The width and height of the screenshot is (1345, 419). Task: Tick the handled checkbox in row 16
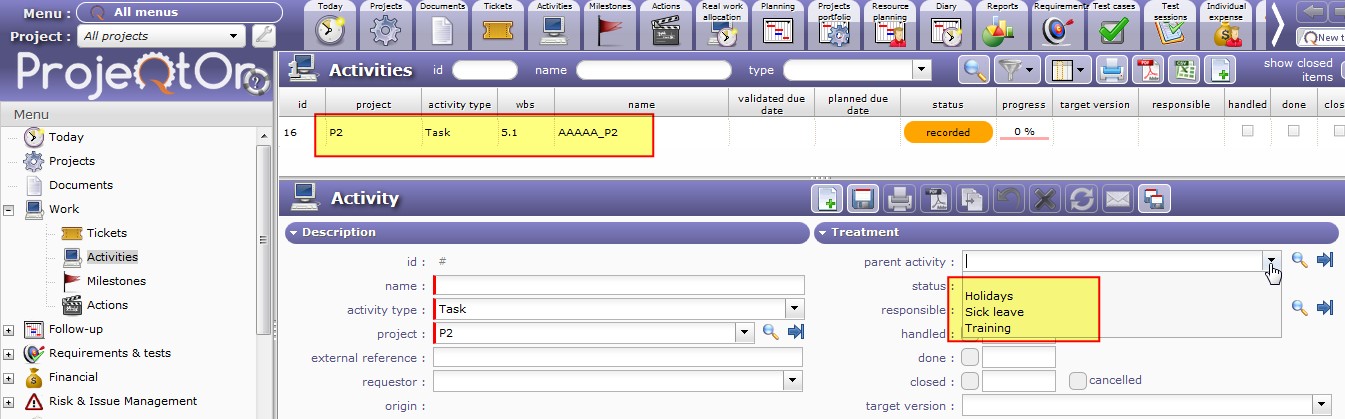click(x=1247, y=131)
